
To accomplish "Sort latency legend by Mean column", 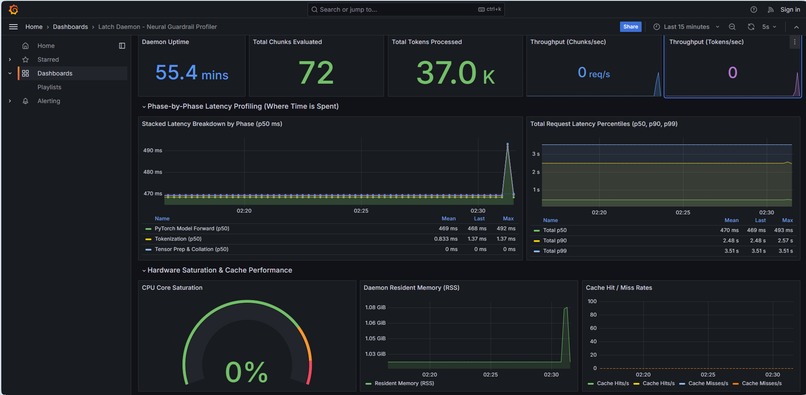I will tap(448, 219).
